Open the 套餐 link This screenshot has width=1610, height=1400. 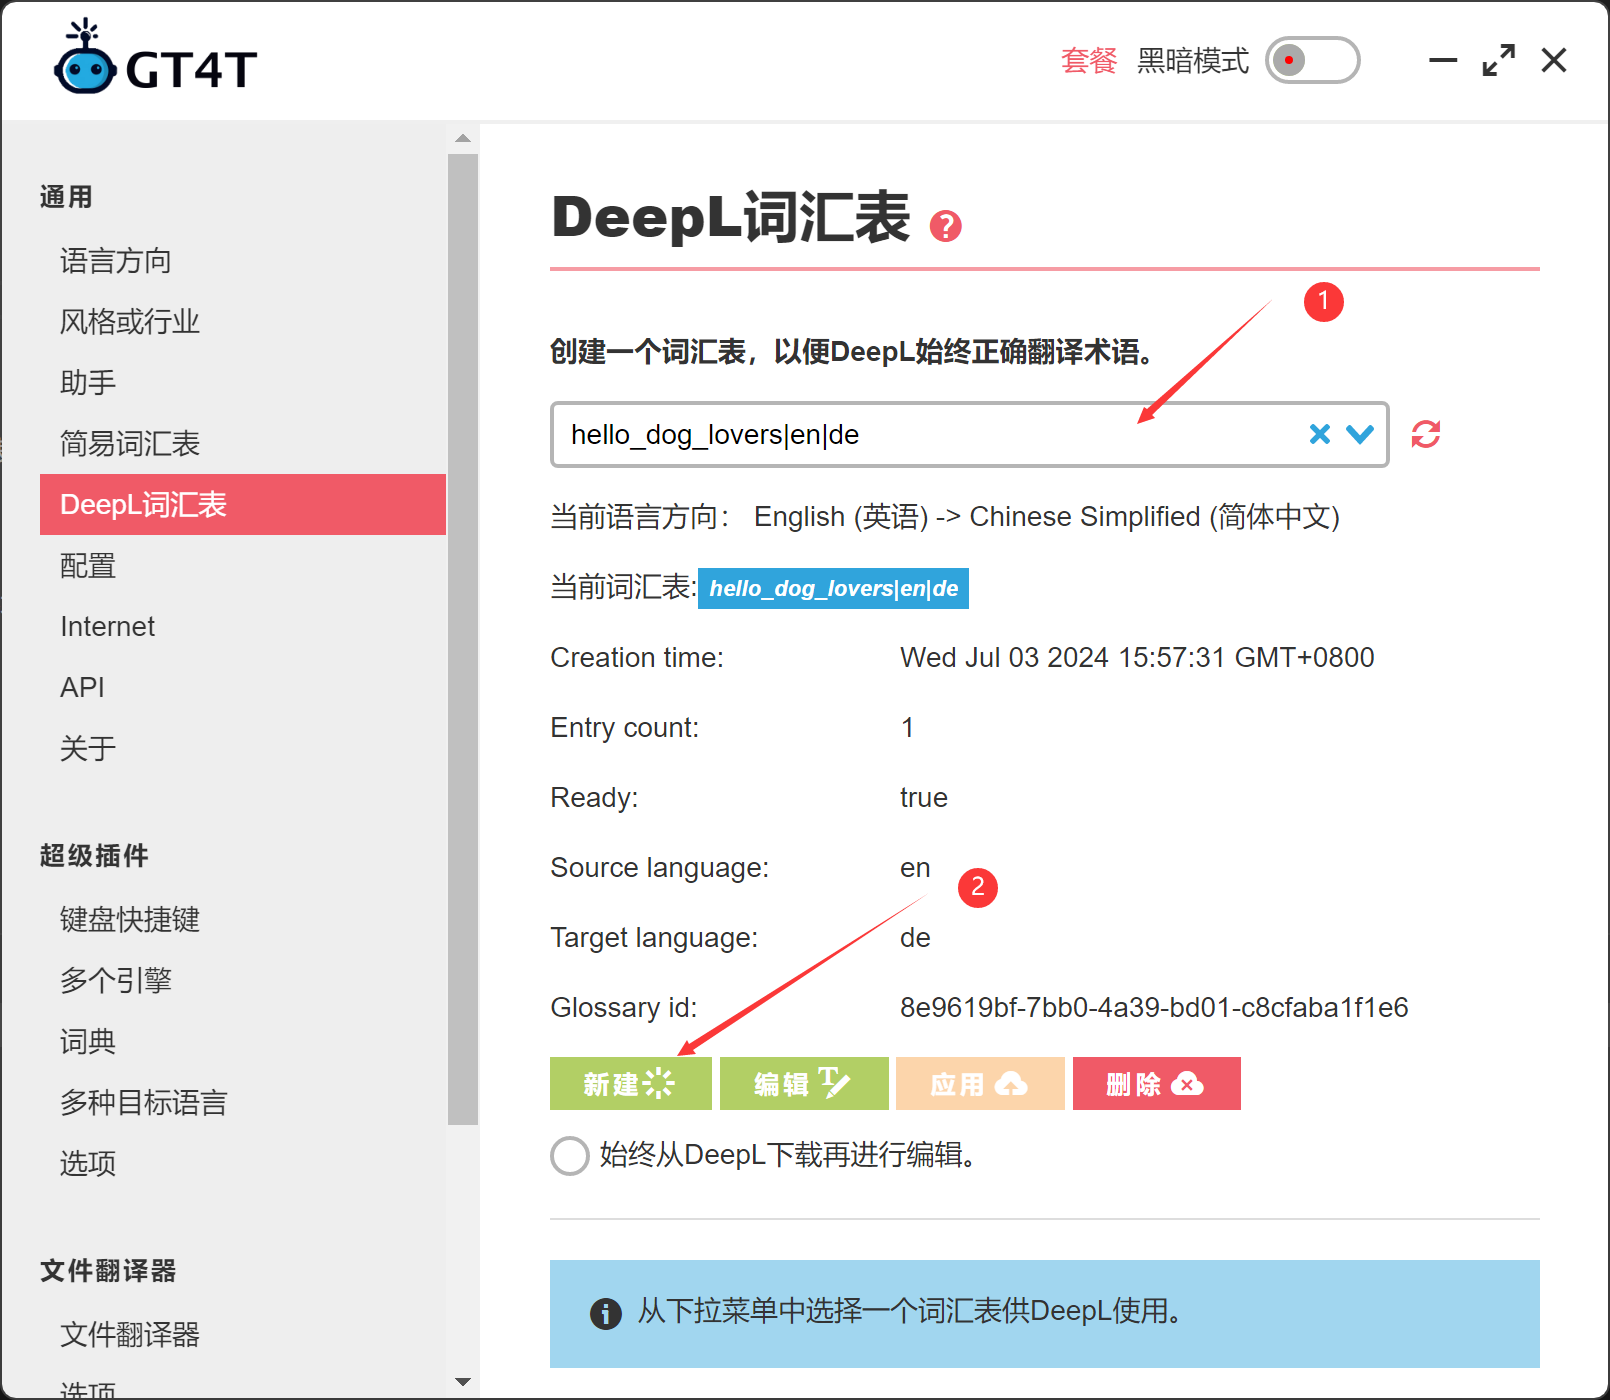point(1088,60)
